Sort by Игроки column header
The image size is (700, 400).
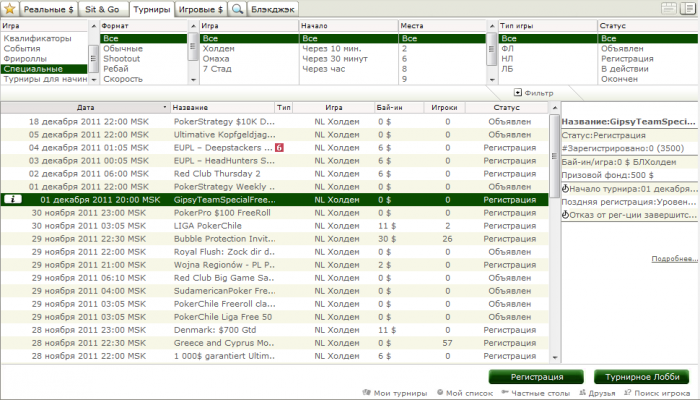click(x=444, y=108)
